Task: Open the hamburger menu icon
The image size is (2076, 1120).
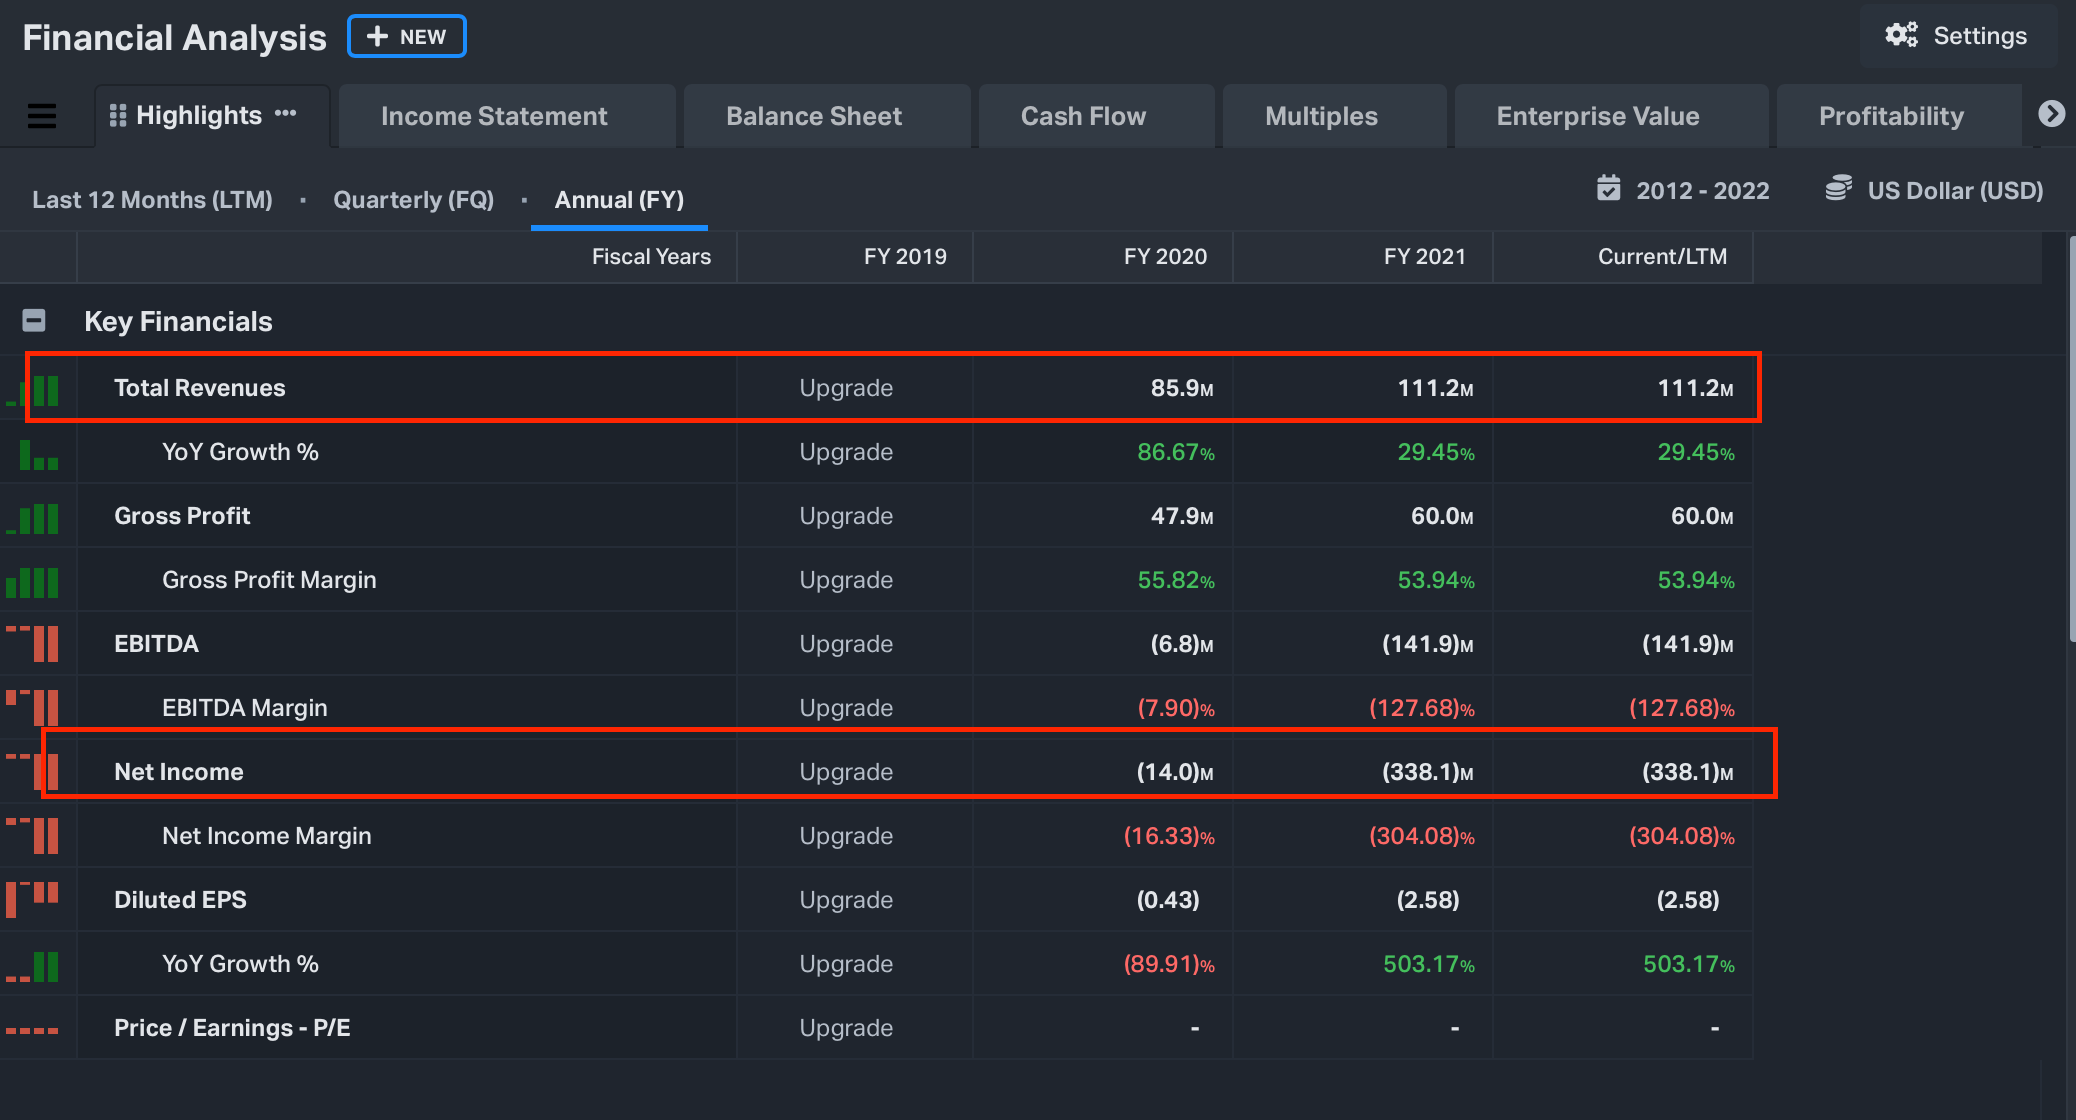Action: tap(41, 116)
